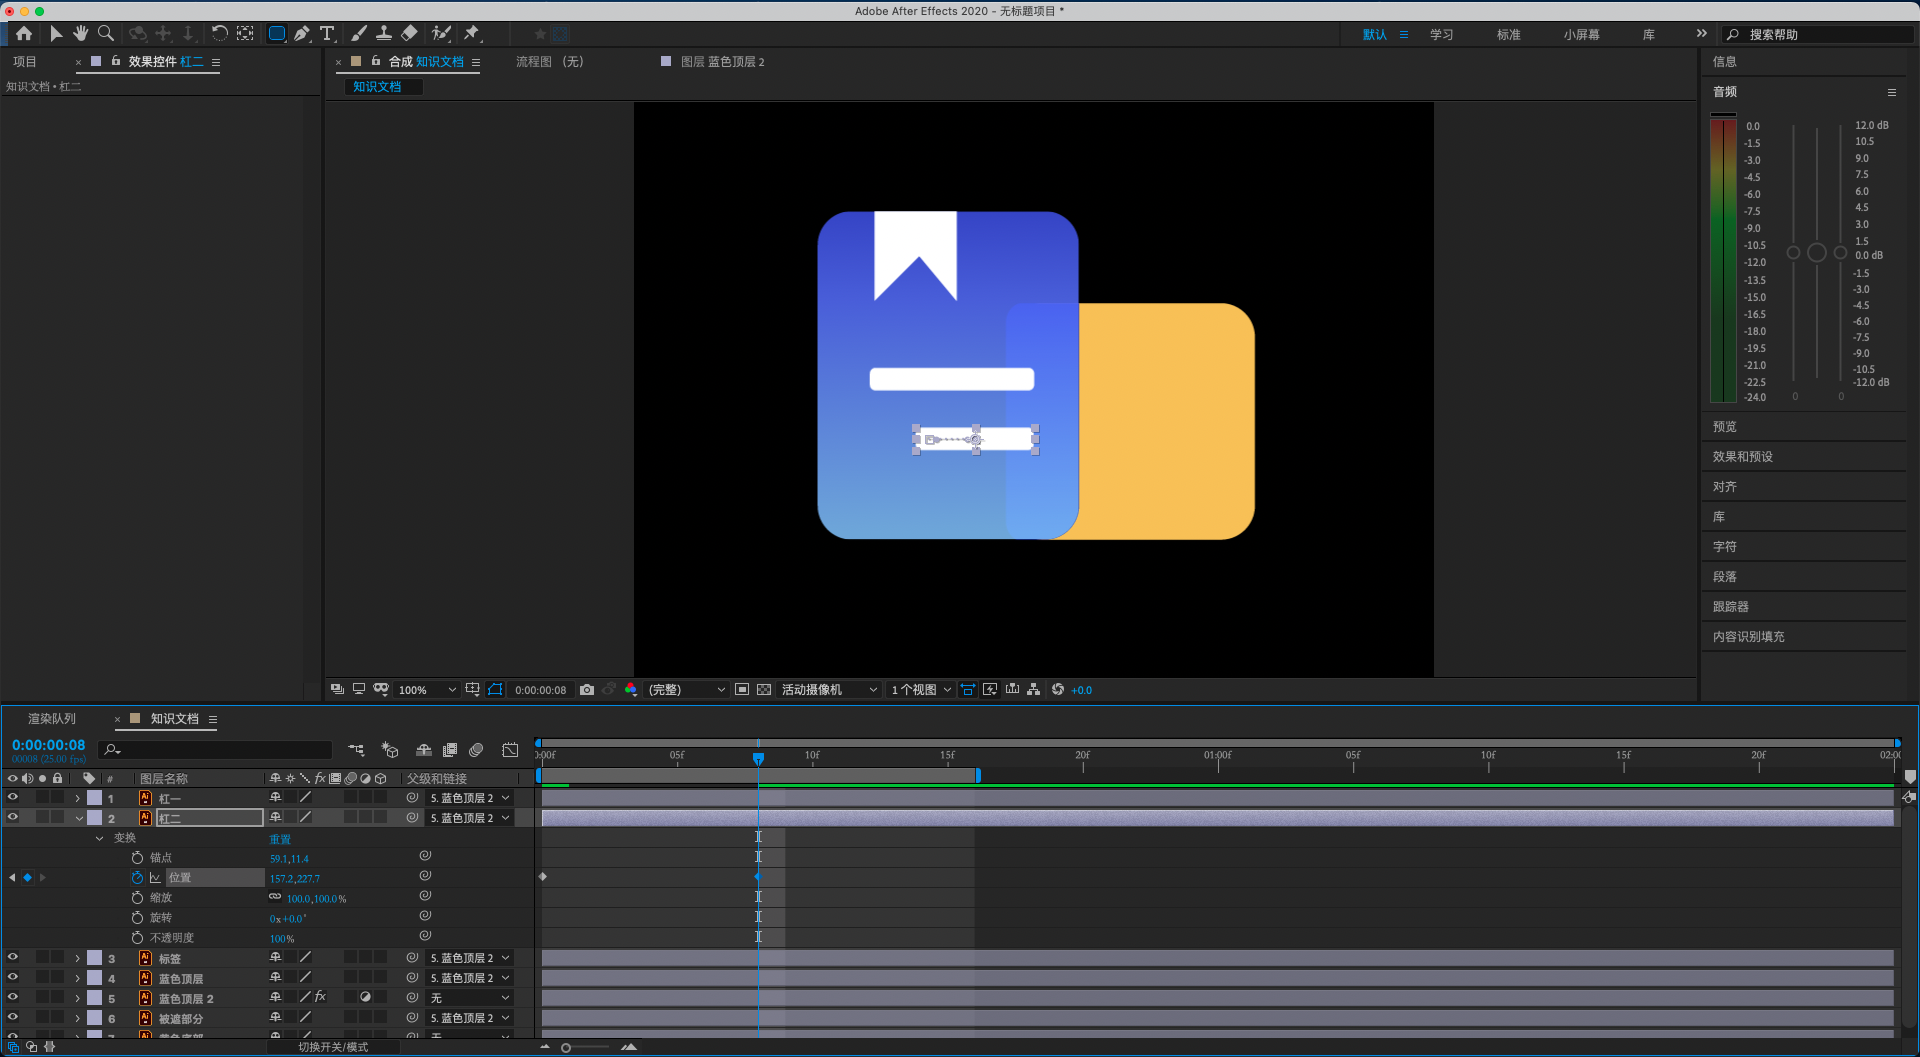Enable motion blur icon in timeline header

coord(477,750)
